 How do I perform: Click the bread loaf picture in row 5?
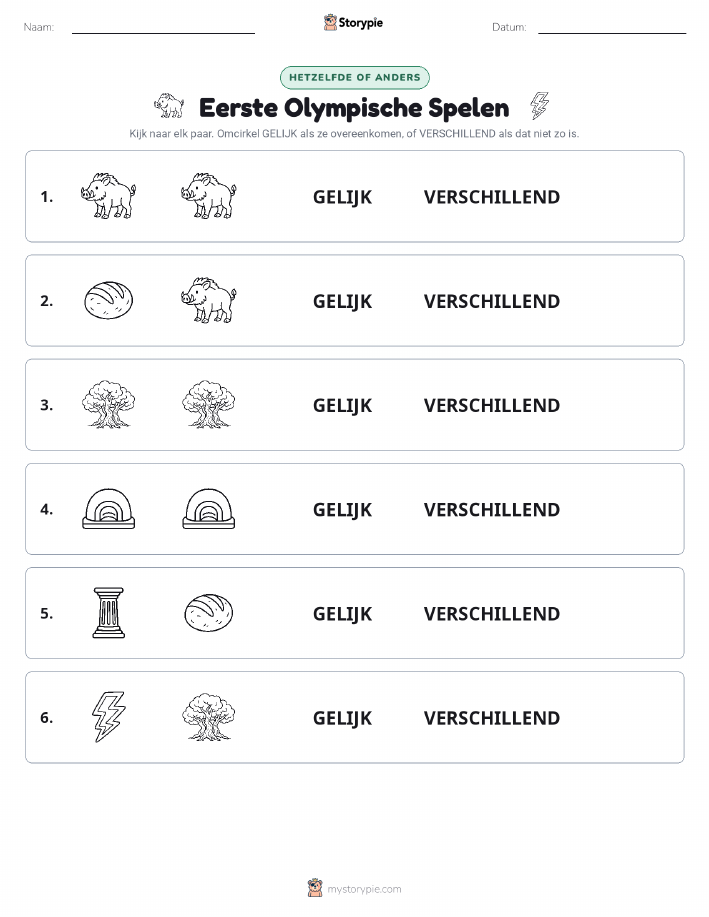(x=209, y=613)
